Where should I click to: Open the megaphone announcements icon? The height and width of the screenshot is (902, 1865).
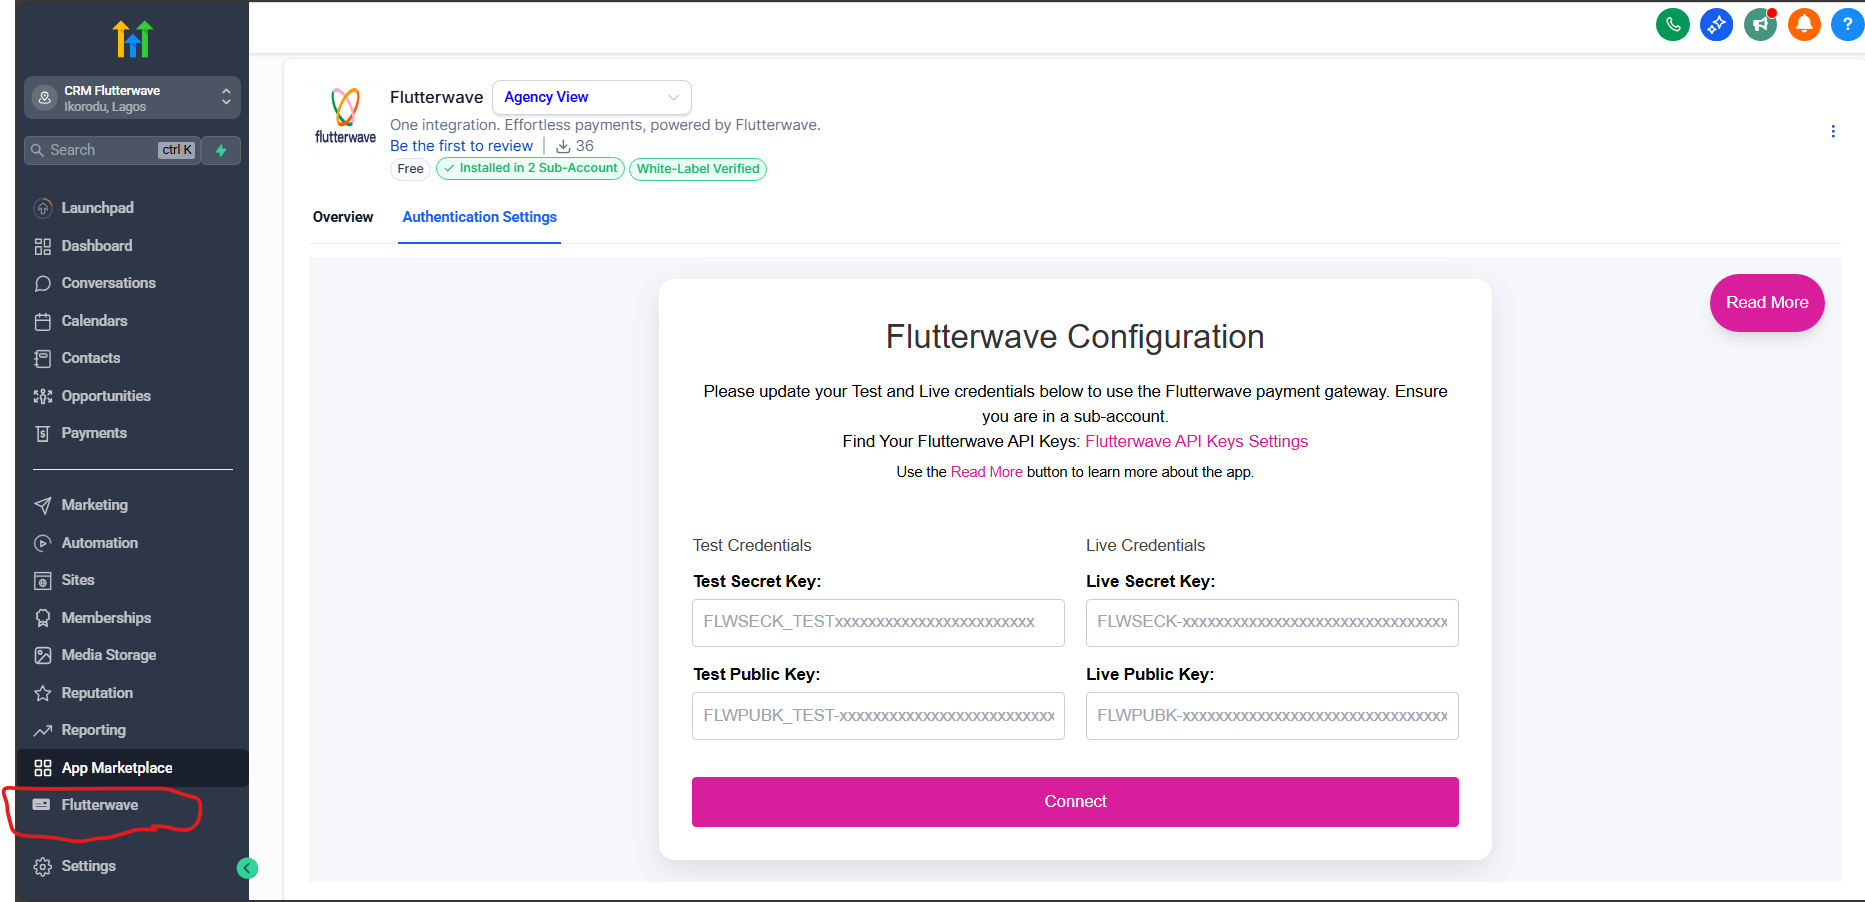(1761, 24)
